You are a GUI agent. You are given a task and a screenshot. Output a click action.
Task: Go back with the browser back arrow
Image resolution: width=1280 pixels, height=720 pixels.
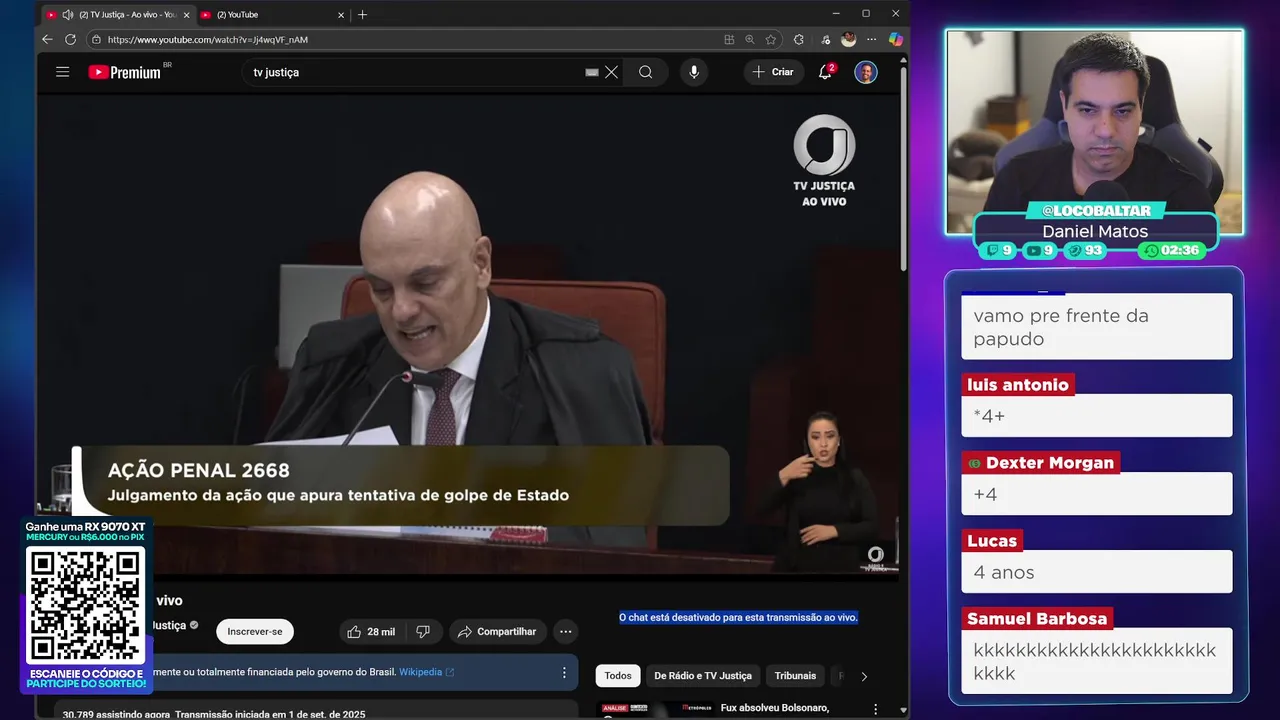(x=47, y=39)
